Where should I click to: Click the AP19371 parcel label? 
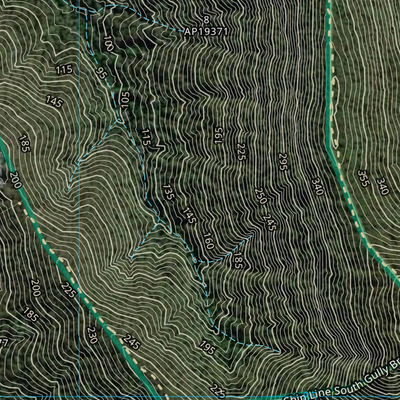(206, 32)
